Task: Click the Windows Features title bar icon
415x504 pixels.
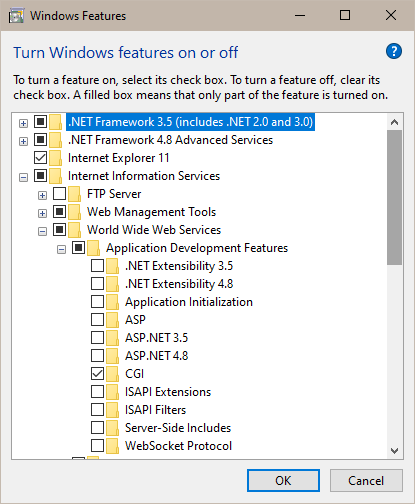Action: coord(16,16)
